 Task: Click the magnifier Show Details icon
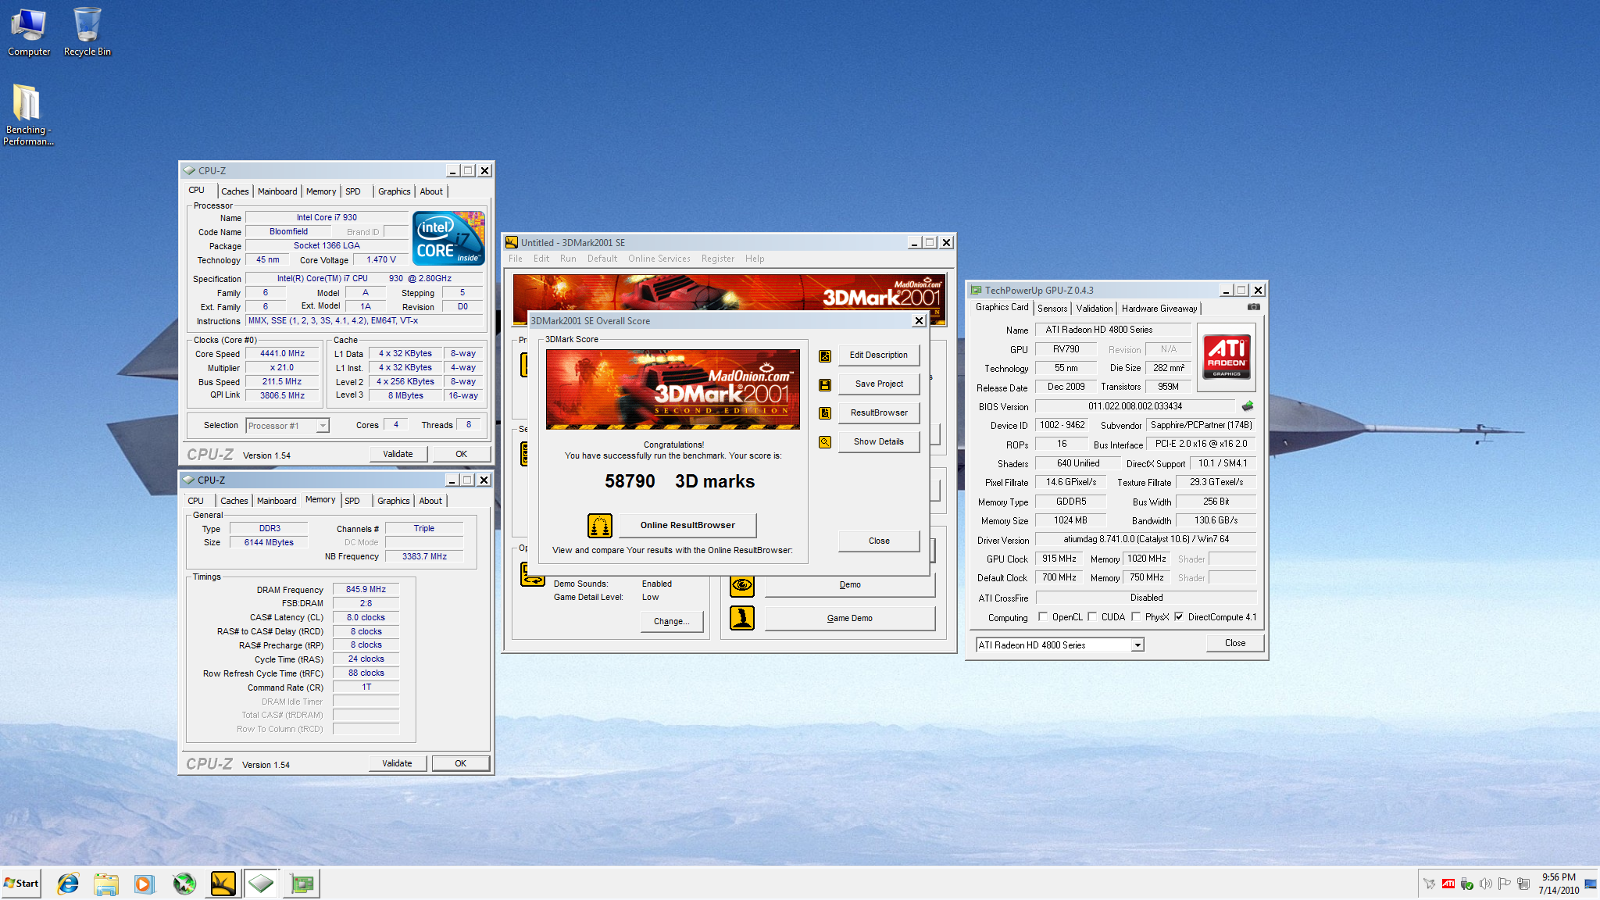click(x=825, y=442)
